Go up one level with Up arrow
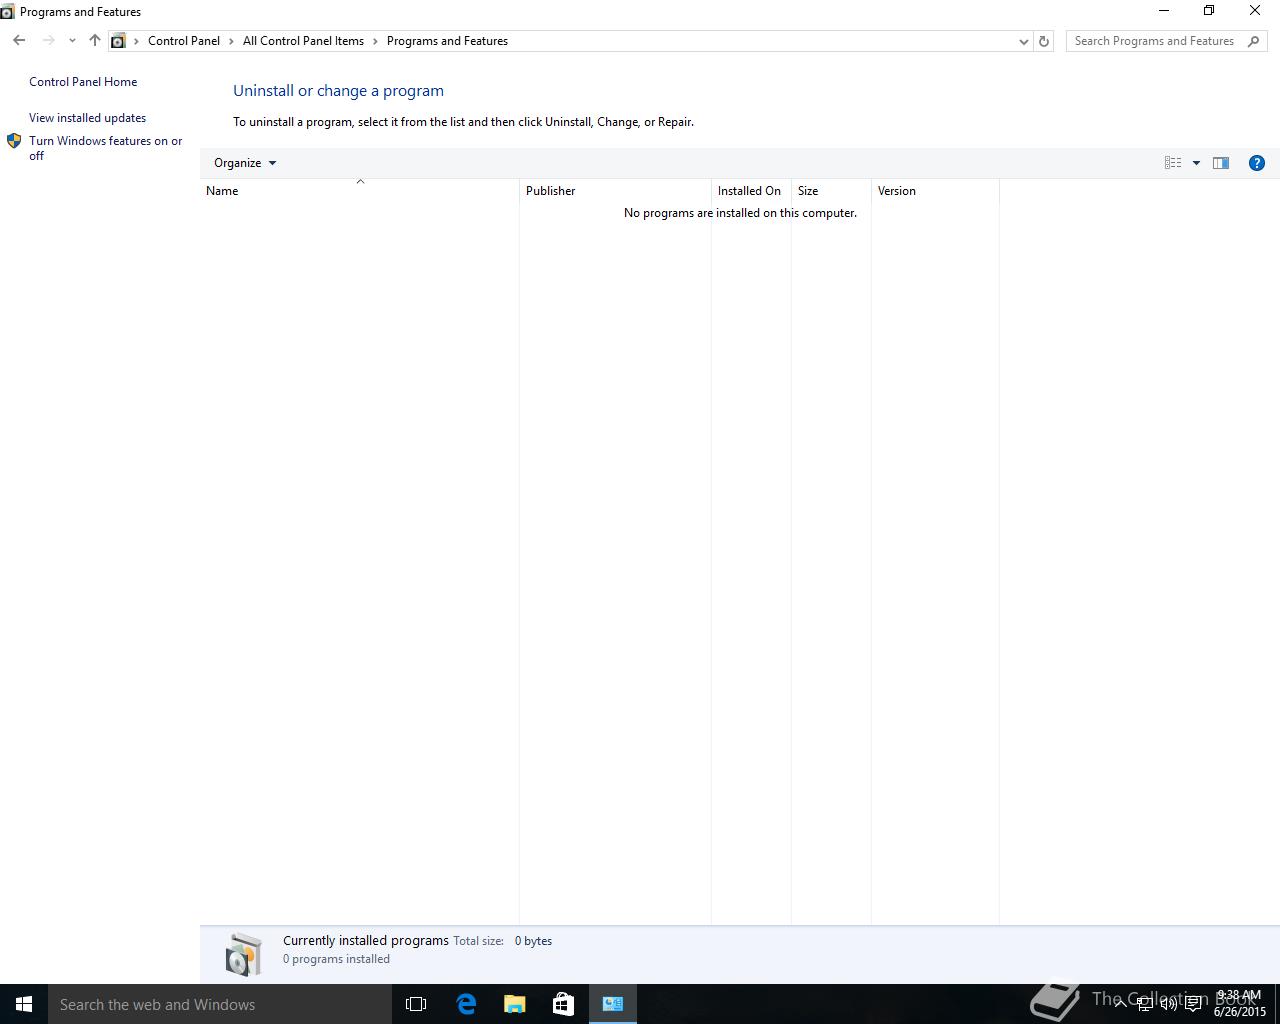This screenshot has height=1024, width=1280. point(95,41)
